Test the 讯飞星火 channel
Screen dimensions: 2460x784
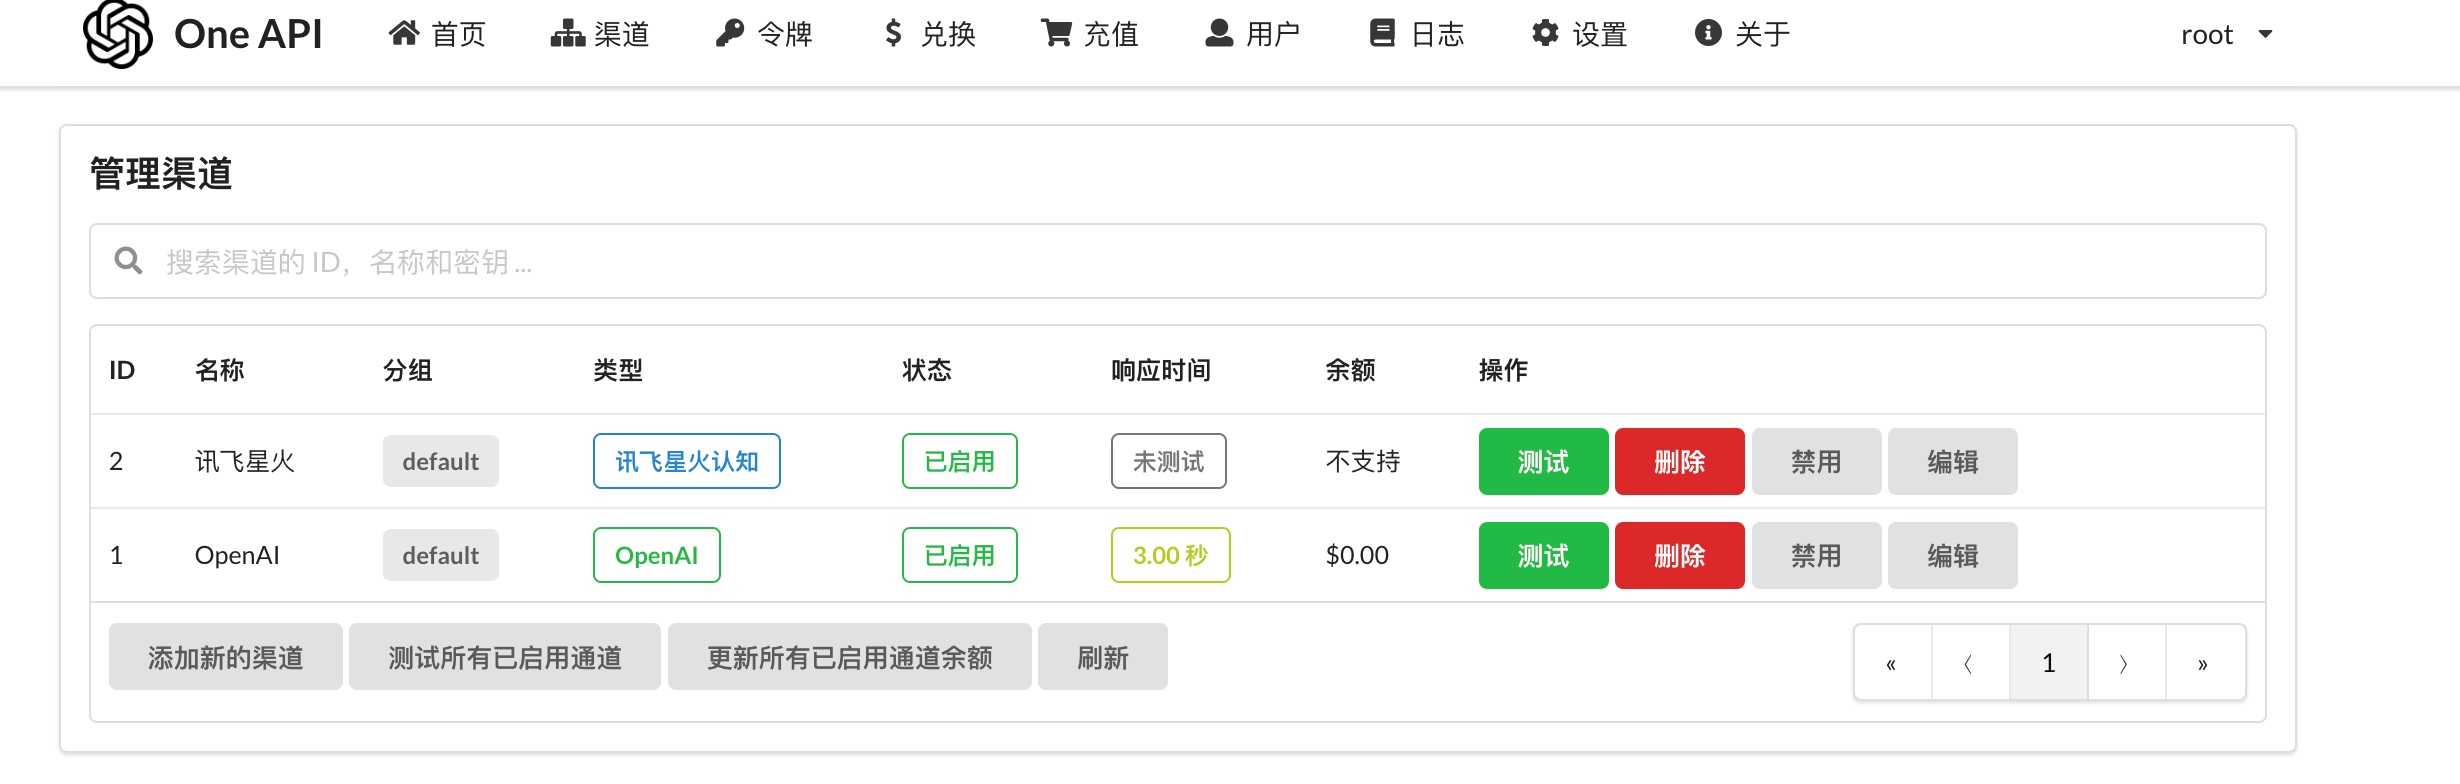pyautogui.click(x=1543, y=462)
